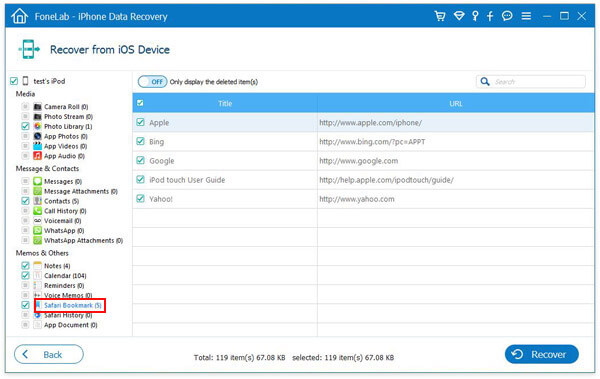
Task: Open the home icon in title bar
Action: (x=20, y=16)
